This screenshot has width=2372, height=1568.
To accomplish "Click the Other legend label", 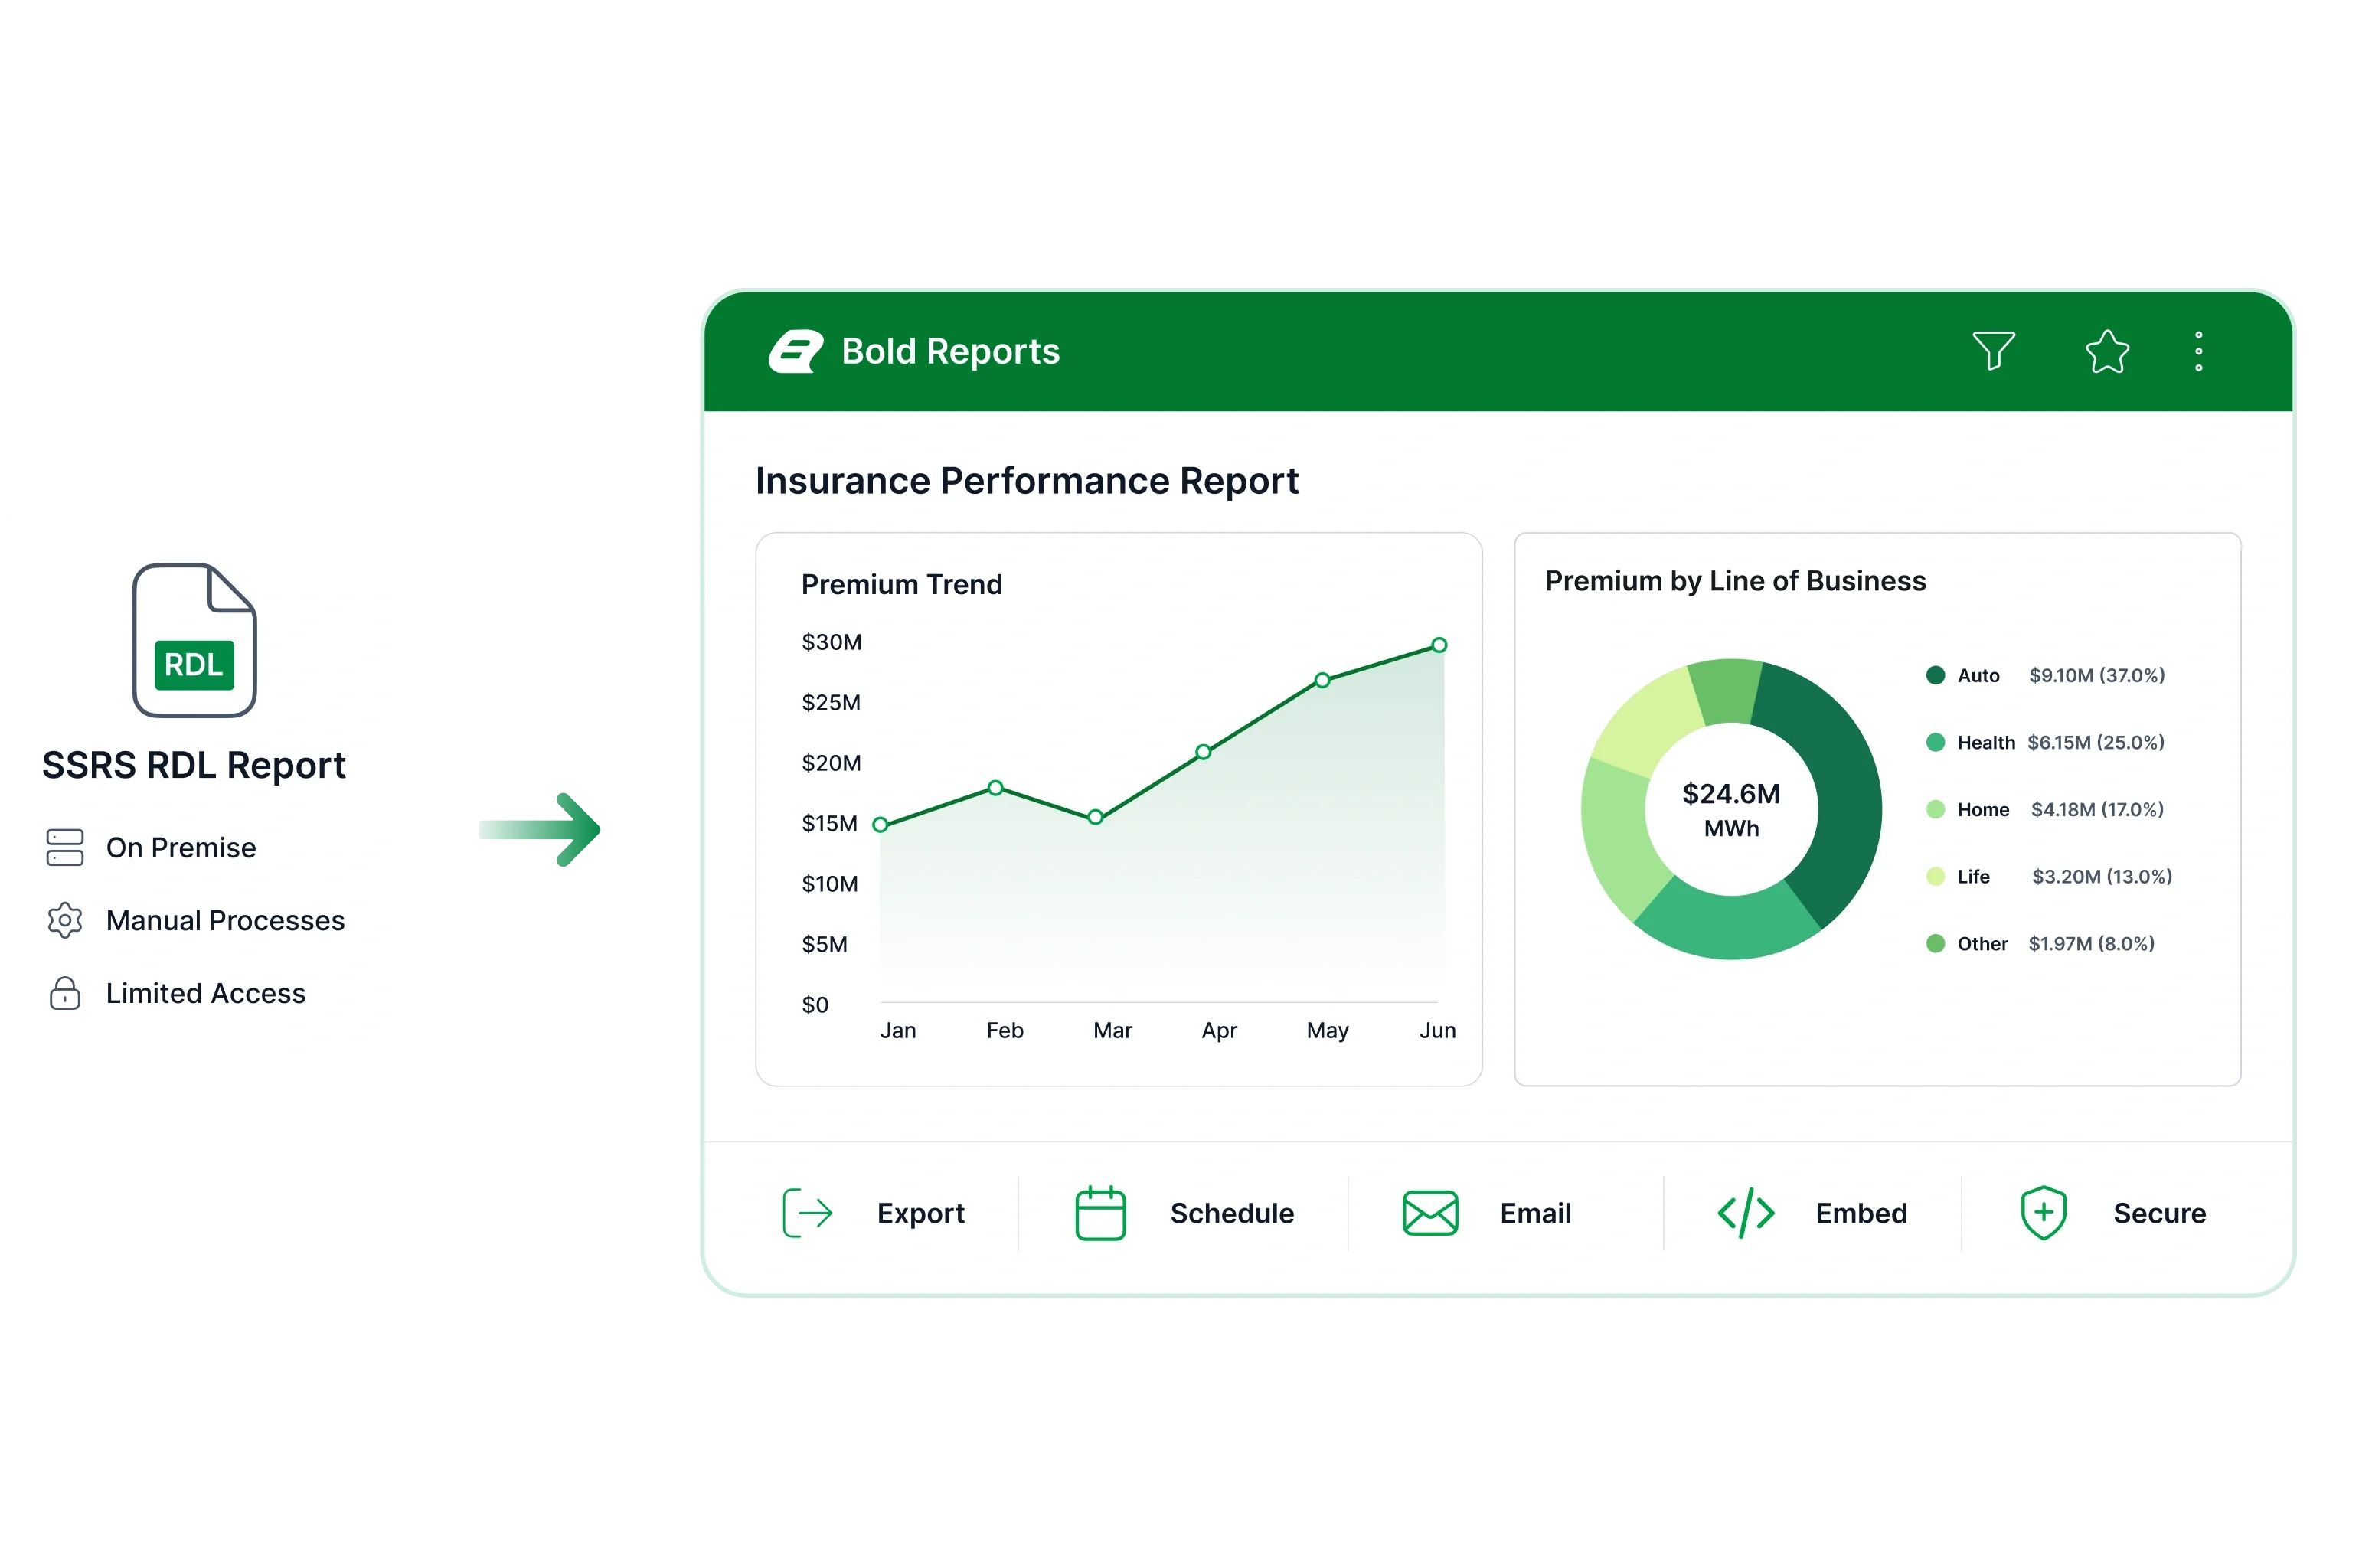I will click(1982, 943).
